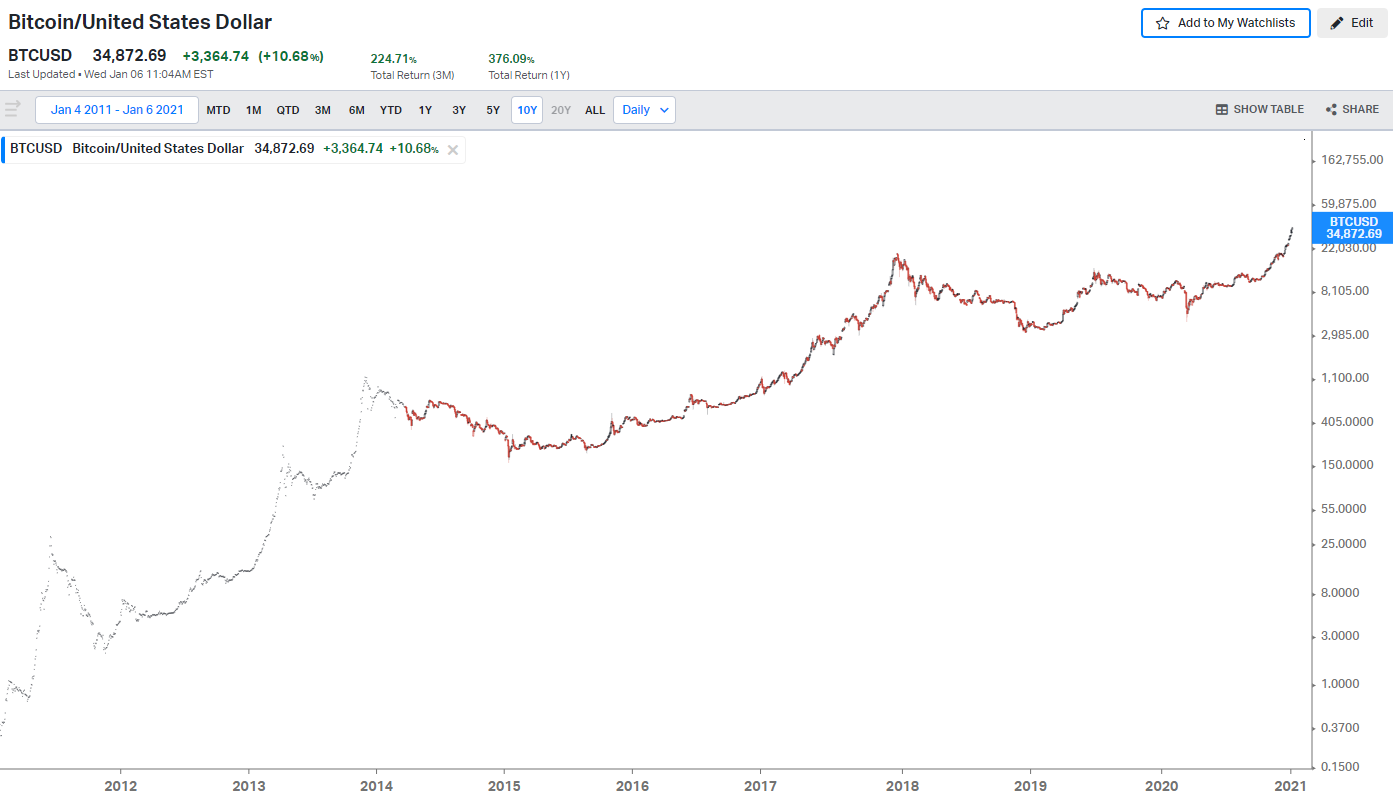Click the 2016 label on the time axis
Screen dimensions: 1393x799
coord(633,784)
